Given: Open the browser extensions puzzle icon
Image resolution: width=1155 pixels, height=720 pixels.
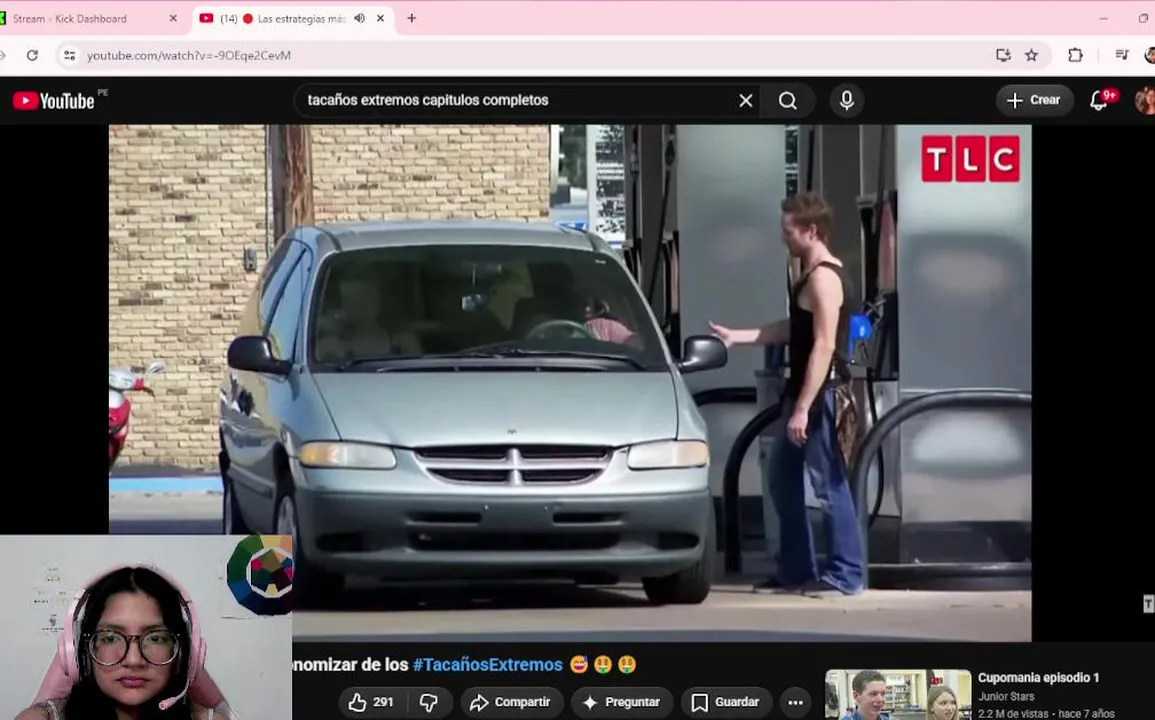Looking at the screenshot, I should tap(1075, 55).
